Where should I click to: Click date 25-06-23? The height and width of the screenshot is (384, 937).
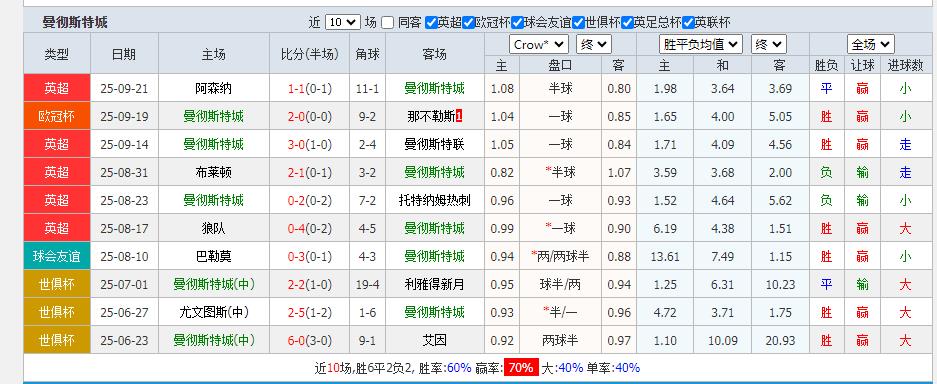click(x=124, y=340)
